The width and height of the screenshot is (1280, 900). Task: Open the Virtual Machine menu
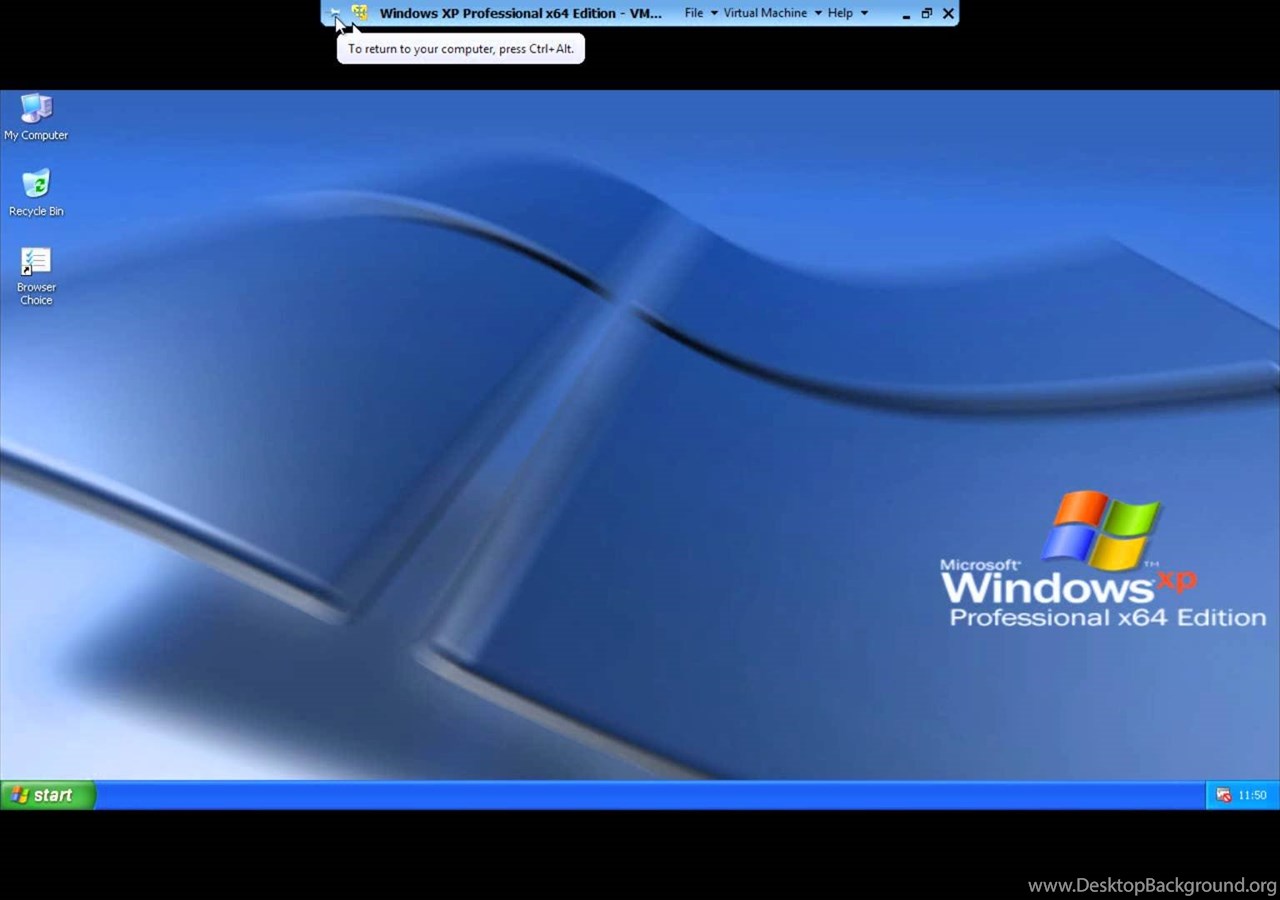[772, 13]
